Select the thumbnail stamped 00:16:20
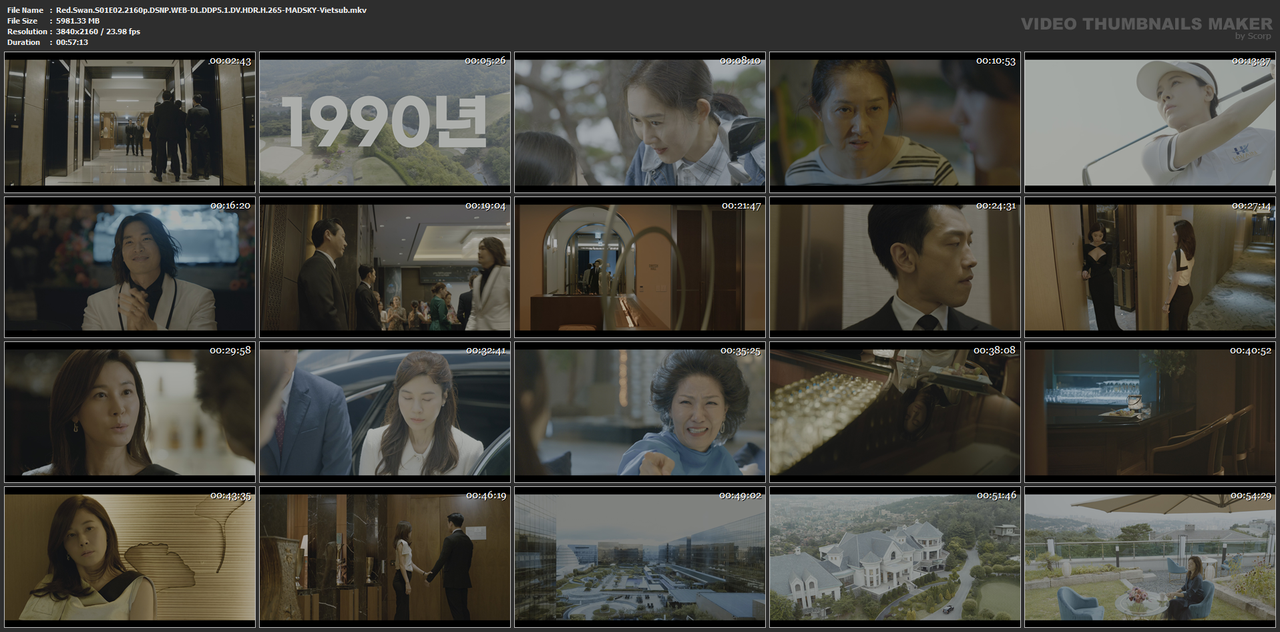1280x632 pixels. point(130,267)
